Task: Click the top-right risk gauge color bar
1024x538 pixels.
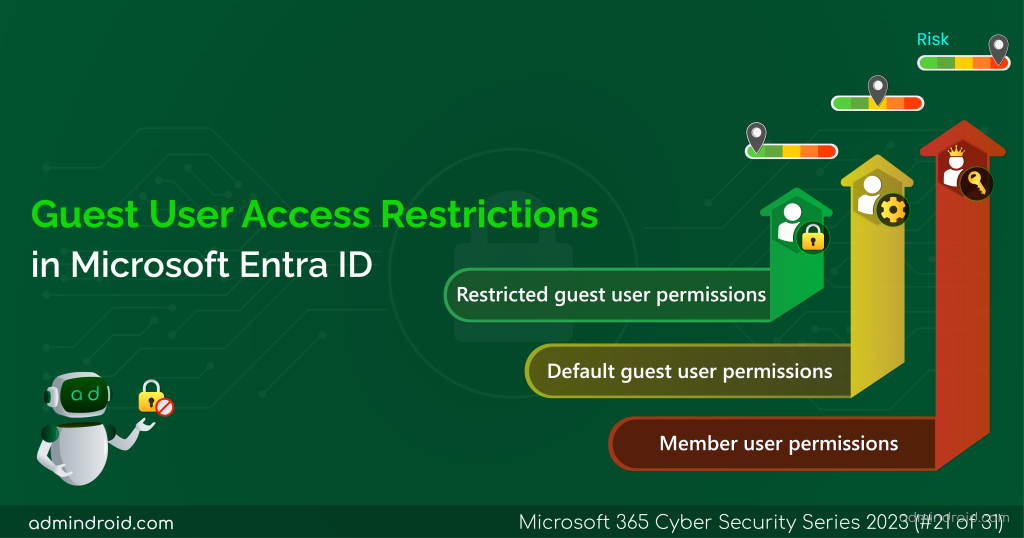Action: 964,63
